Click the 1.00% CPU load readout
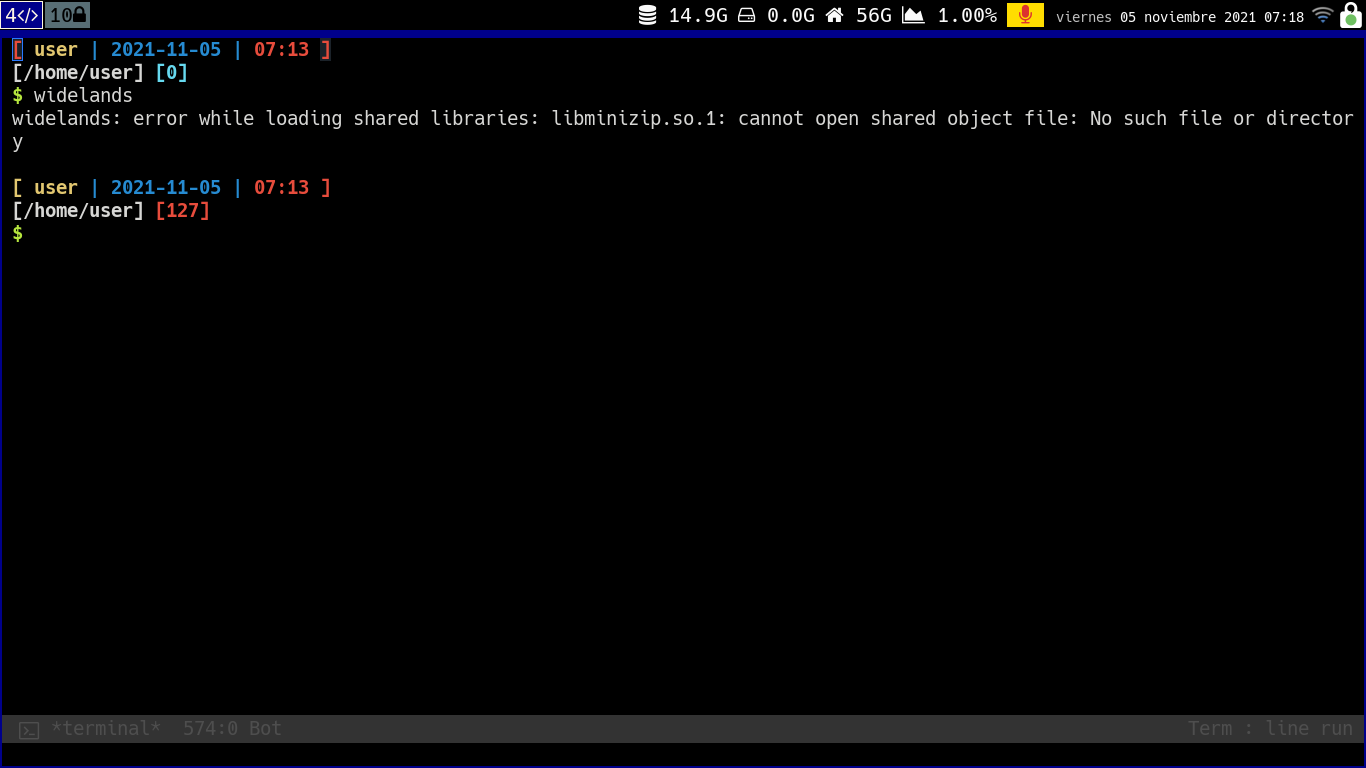 [967, 15]
